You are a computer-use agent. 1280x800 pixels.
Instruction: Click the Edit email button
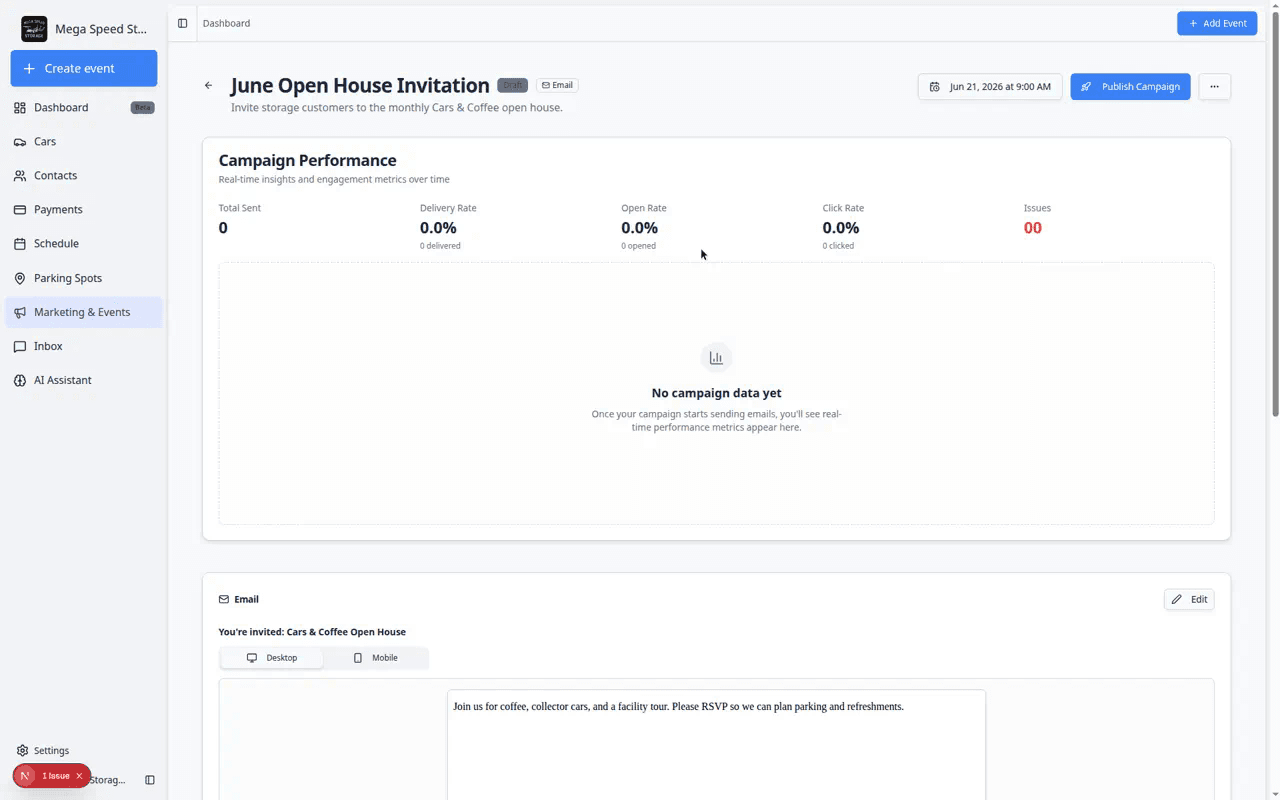[x=1189, y=599]
